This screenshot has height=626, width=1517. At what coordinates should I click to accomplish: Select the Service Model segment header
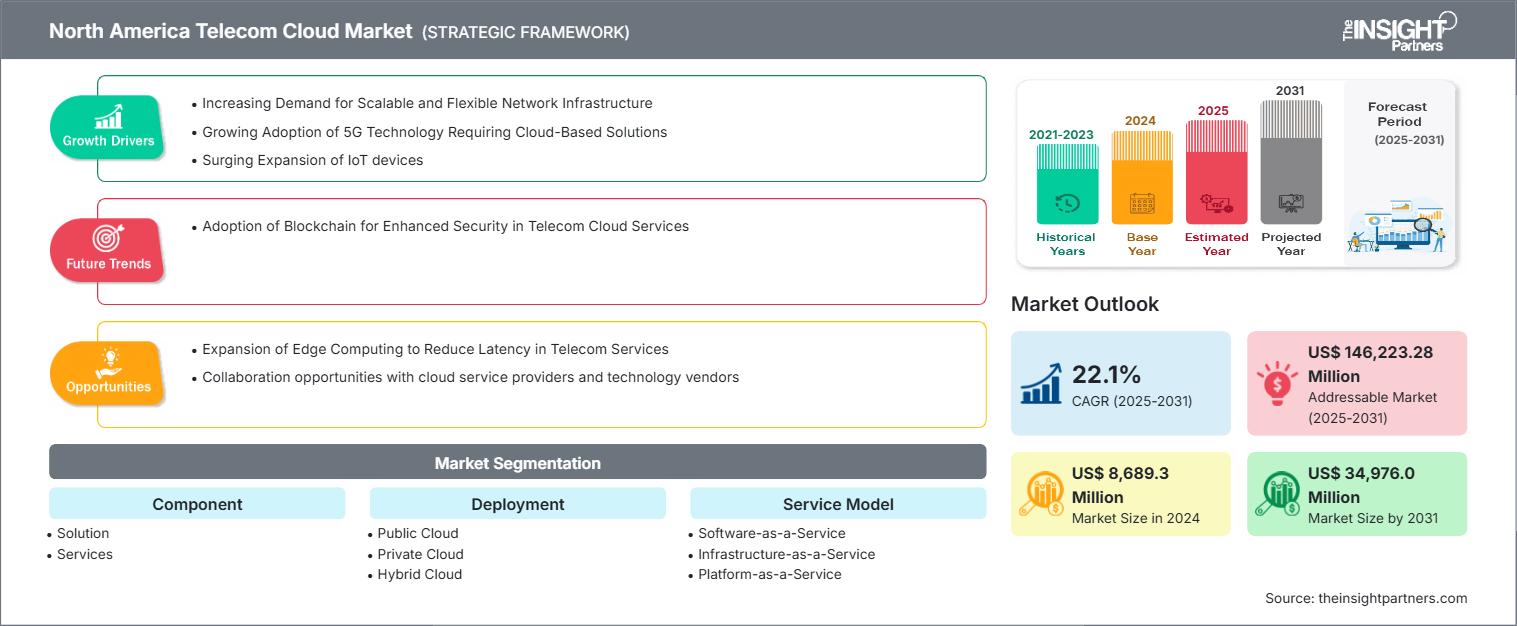(x=838, y=504)
